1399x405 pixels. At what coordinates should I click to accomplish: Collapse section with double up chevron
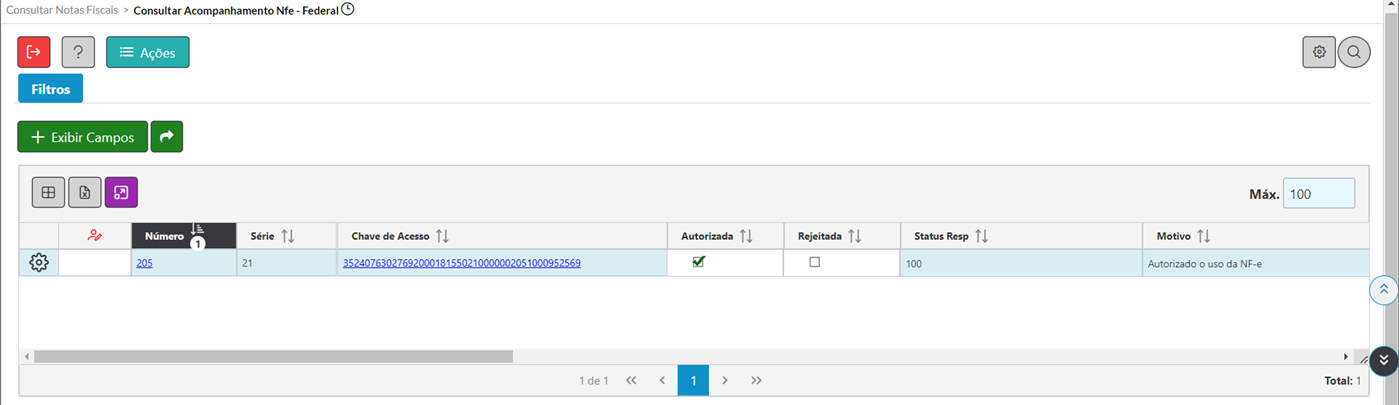click(x=1384, y=289)
